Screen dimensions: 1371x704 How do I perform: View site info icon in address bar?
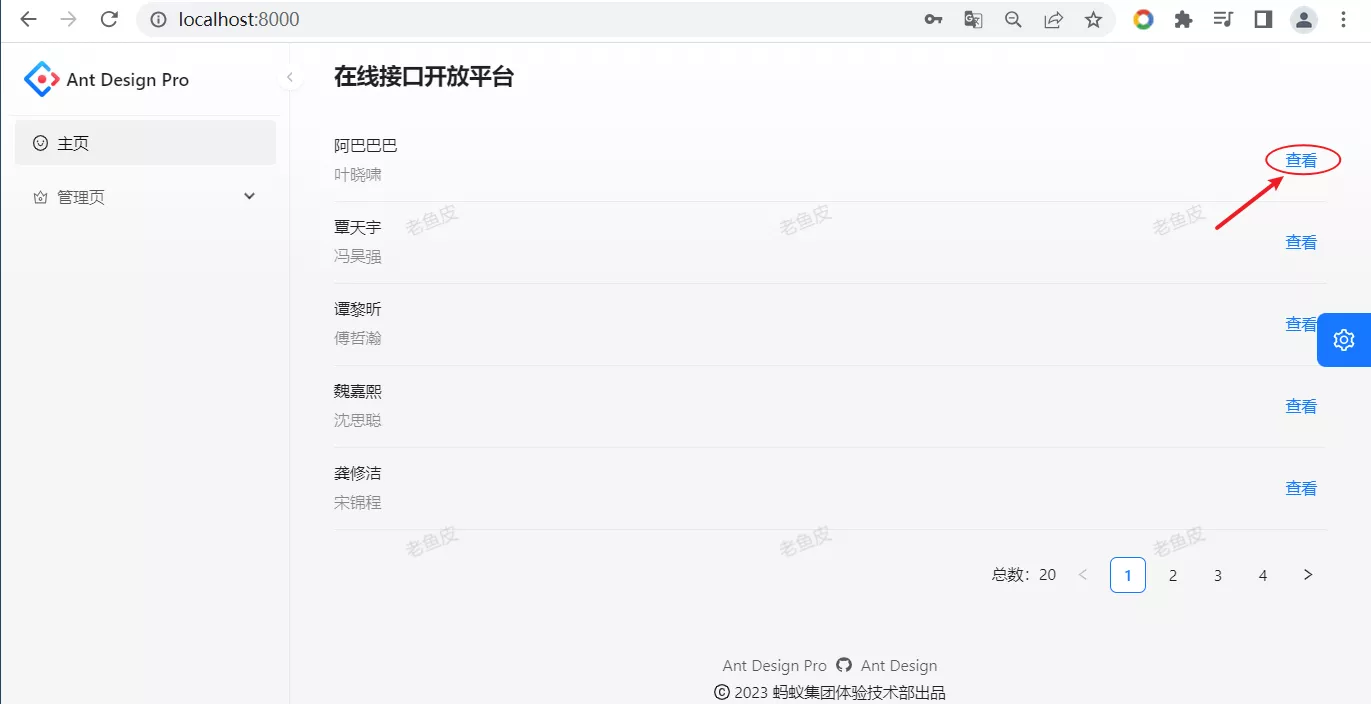[x=158, y=19]
